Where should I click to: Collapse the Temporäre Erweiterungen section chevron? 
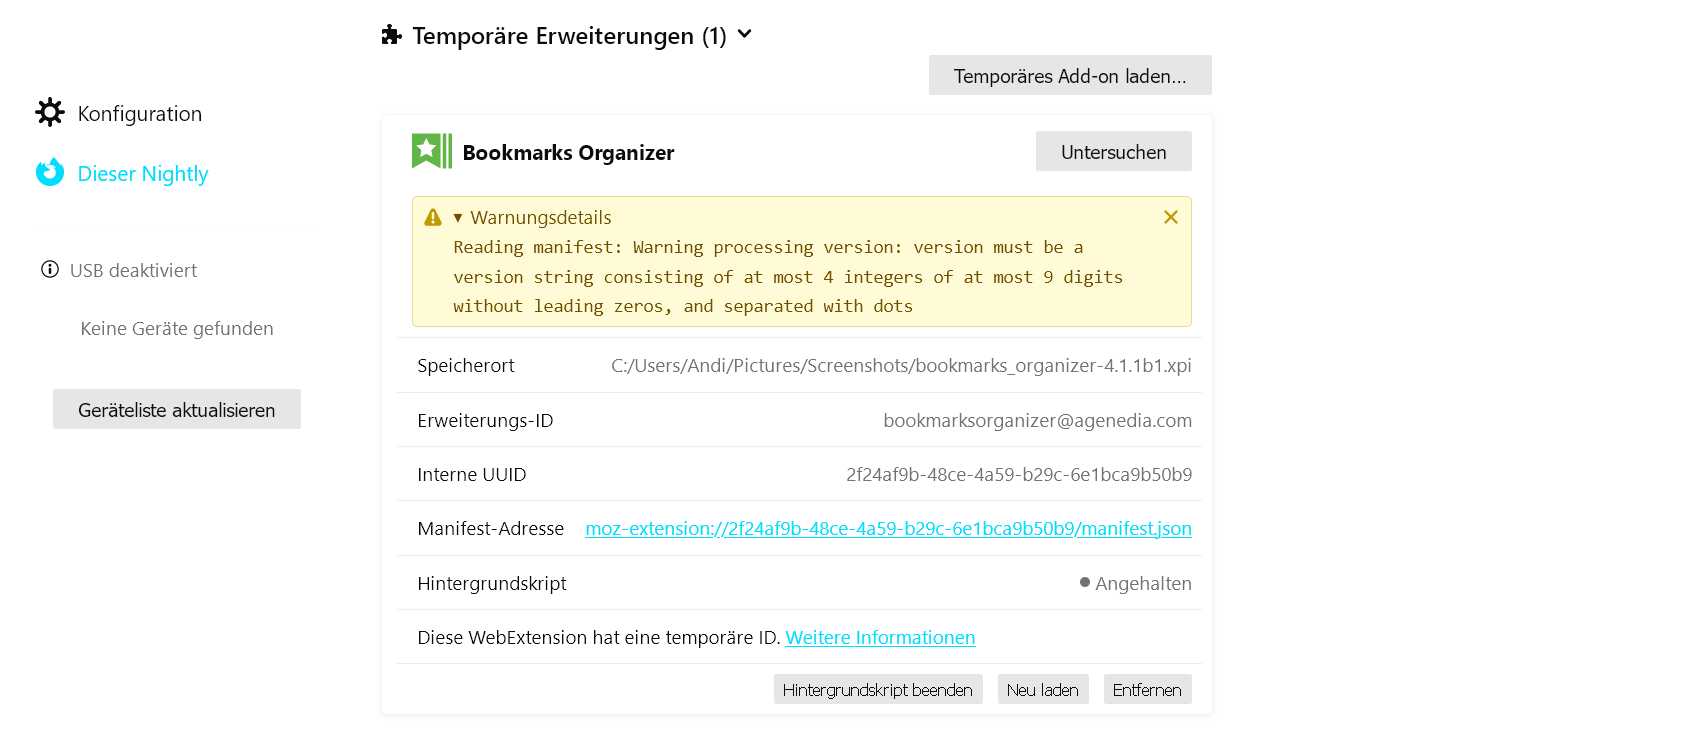click(744, 35)
